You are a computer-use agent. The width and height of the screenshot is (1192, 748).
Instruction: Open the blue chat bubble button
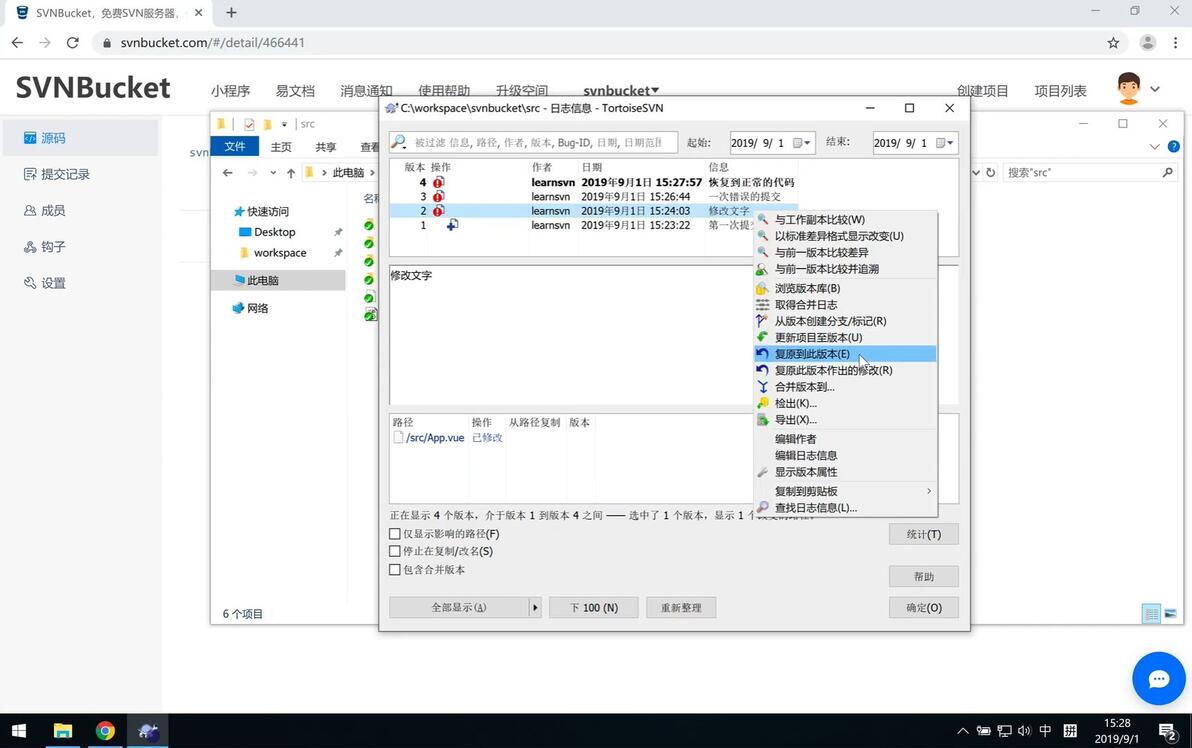[x=1159, y=679]
